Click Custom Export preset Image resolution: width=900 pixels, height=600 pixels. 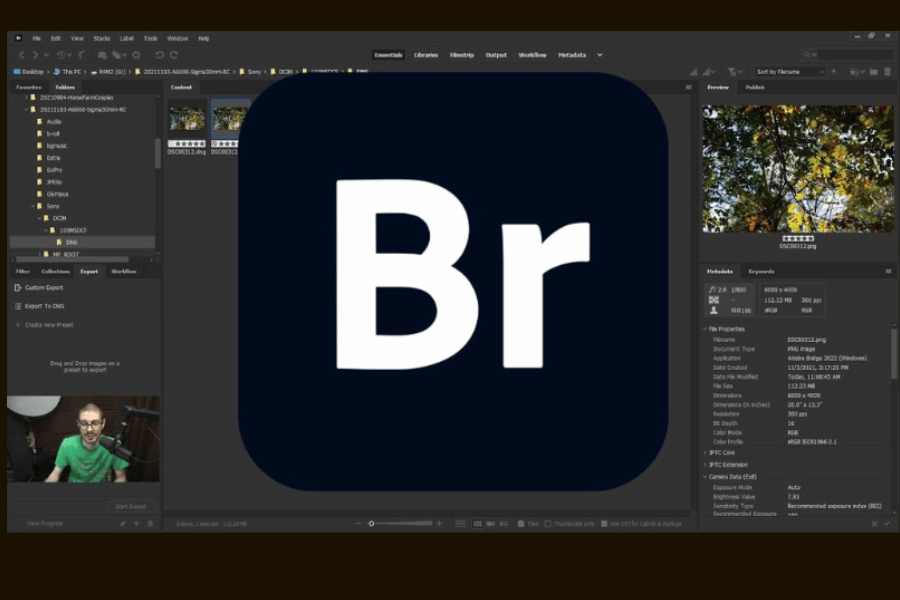coord(43,288)
